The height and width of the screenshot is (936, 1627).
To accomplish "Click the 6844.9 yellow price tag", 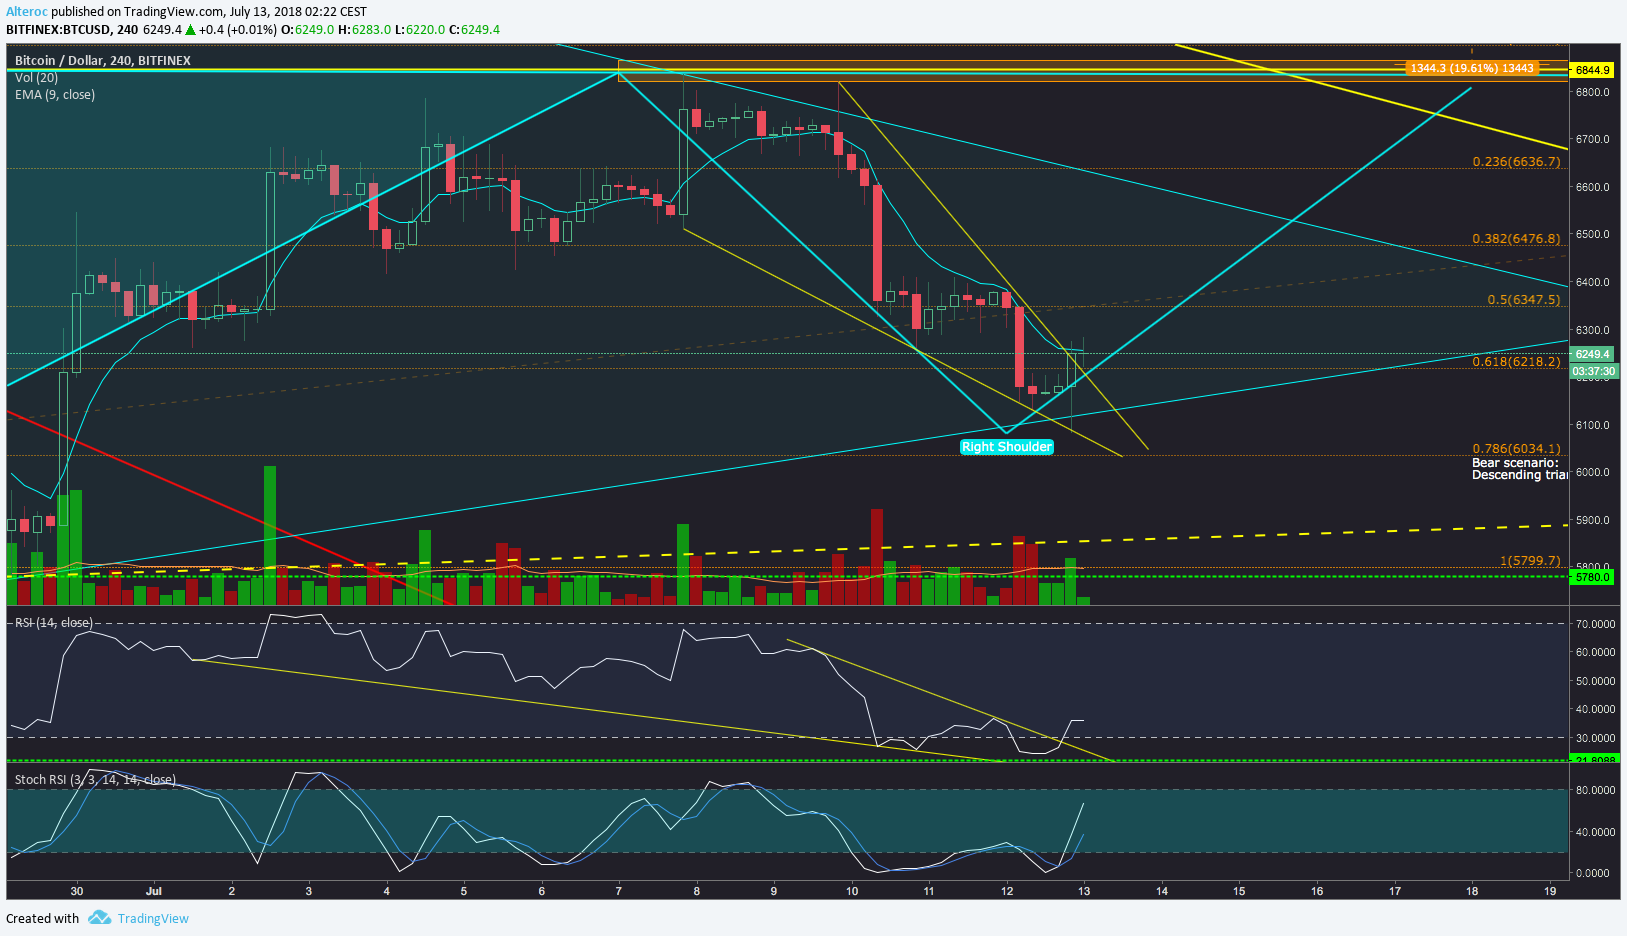I will 1592,70.
